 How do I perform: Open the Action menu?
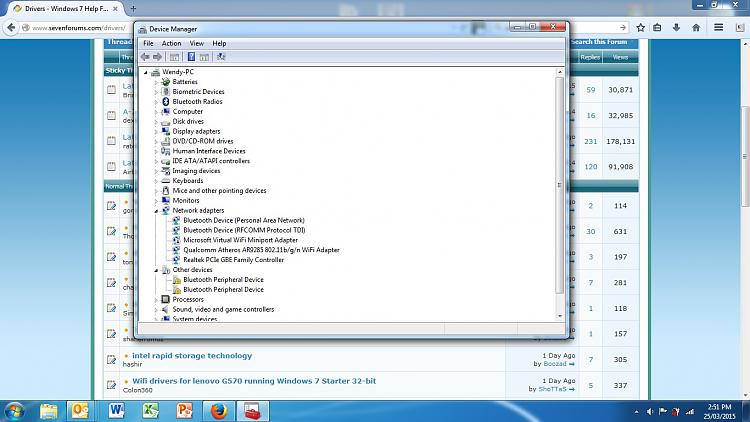(x=171, y=43)
